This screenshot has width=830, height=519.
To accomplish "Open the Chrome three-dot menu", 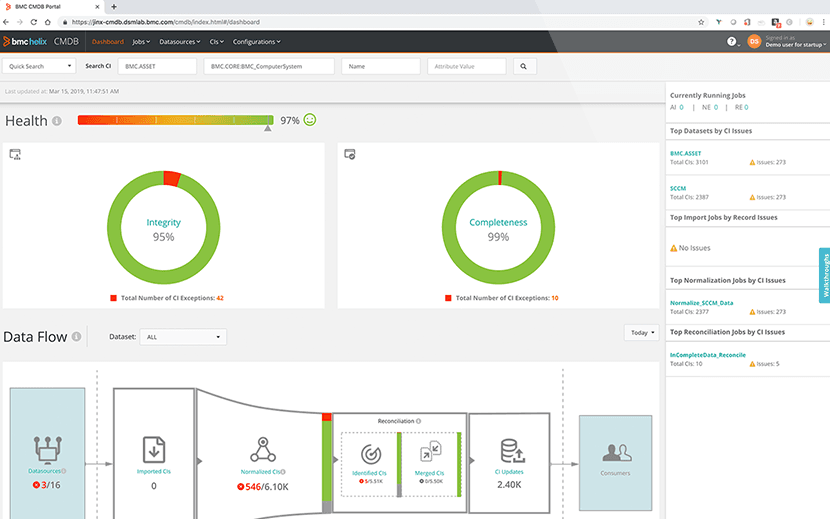I will (824, 22).
